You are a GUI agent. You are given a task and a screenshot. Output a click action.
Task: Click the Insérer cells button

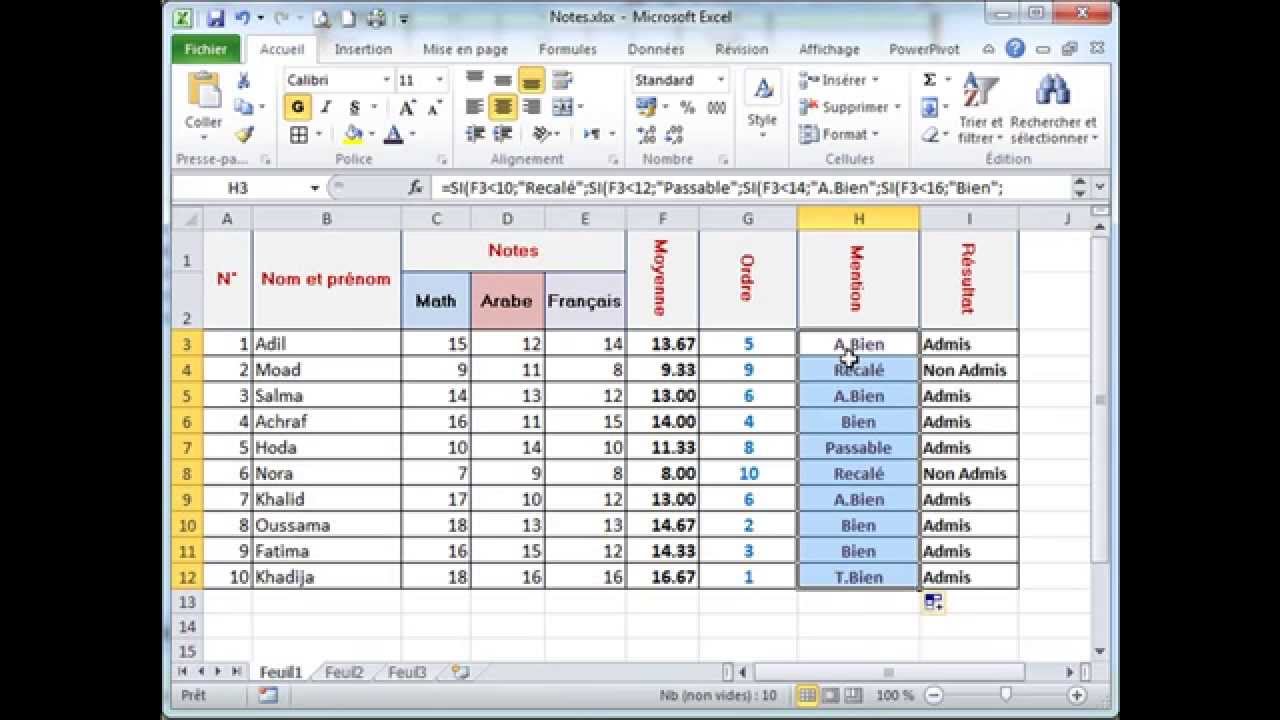click(x=838, y=80)
